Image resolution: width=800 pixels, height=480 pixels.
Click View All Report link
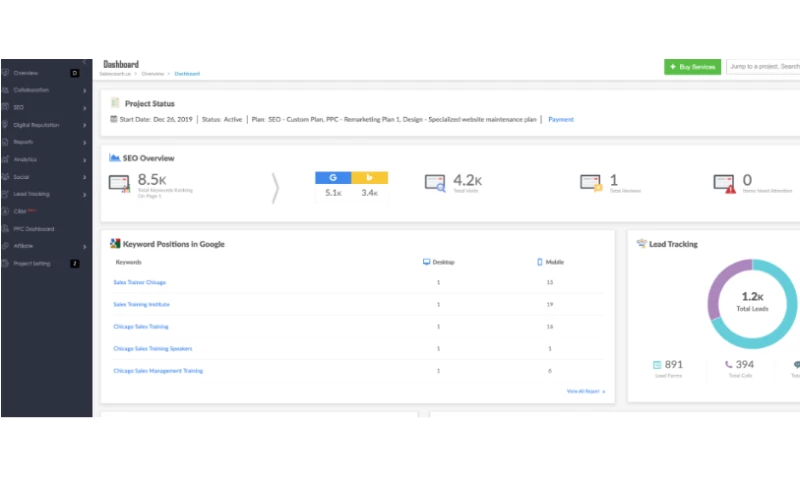(585, 391)
